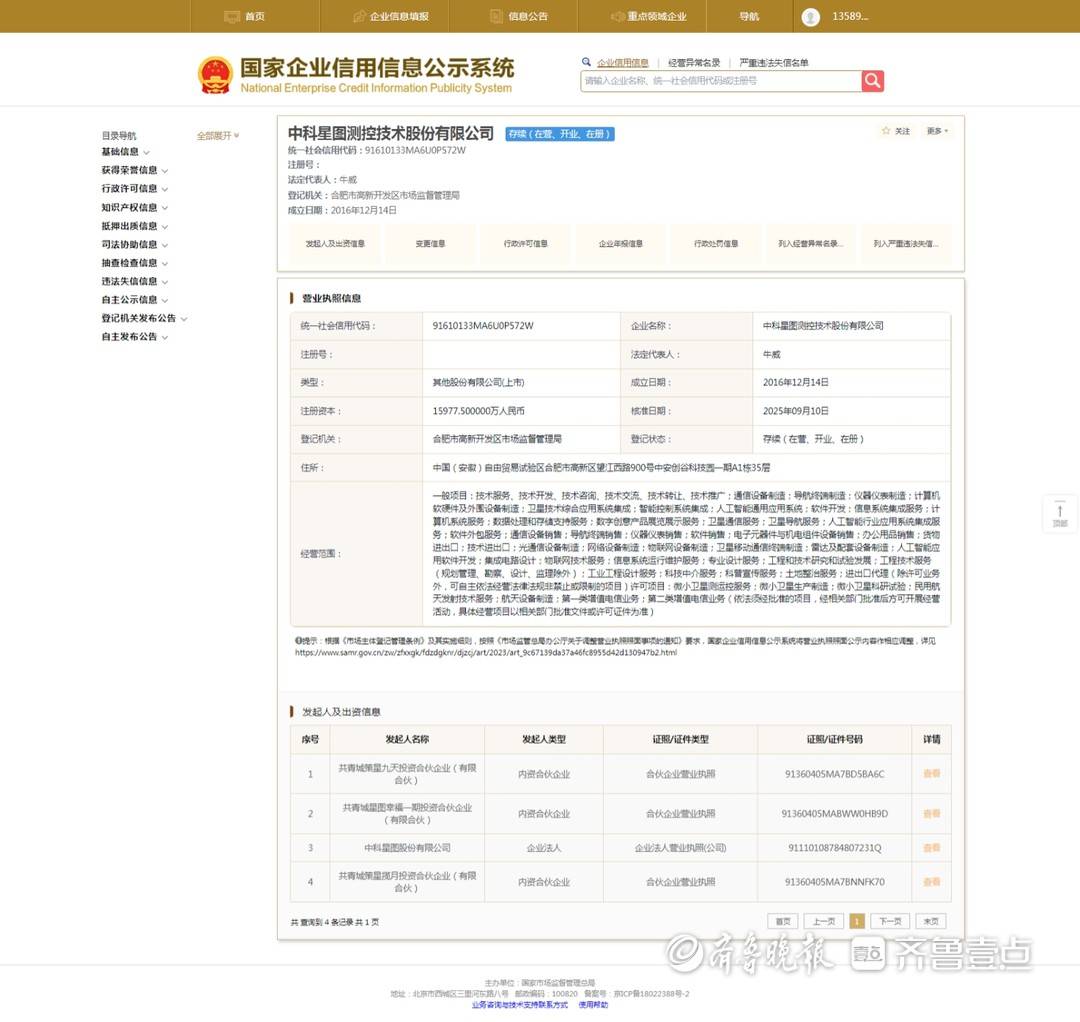The image size is (1080, 1022).
Task: Expand 行政许可信息 in sidebar
Action: (134, 189)
